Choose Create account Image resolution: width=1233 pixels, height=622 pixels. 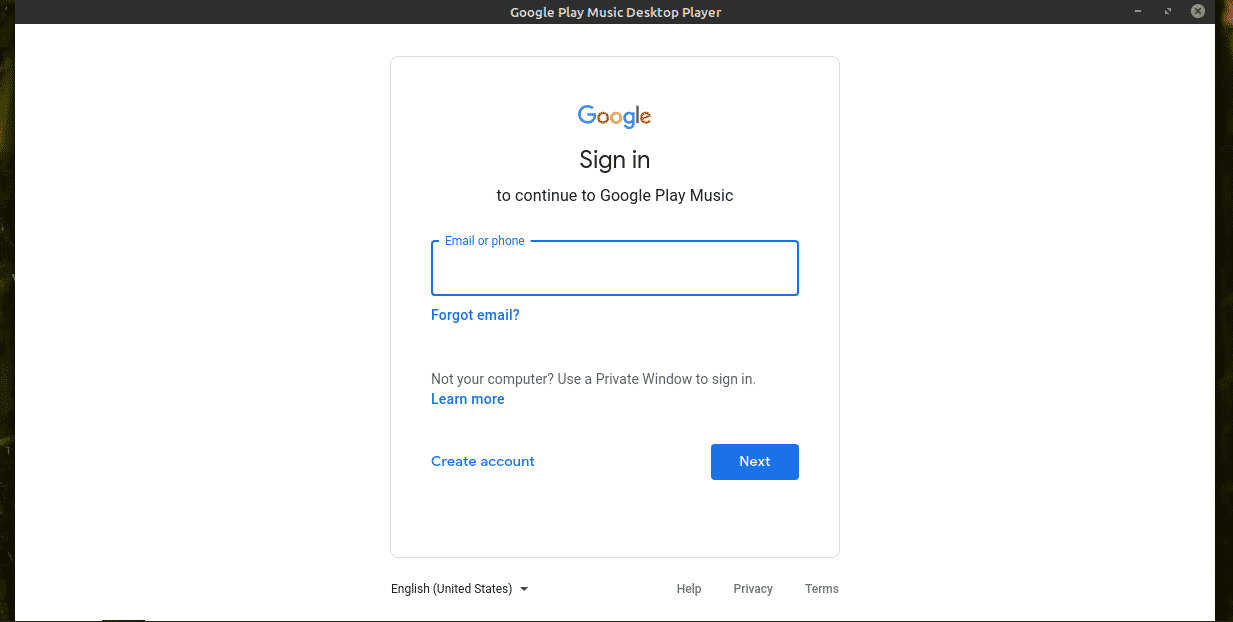[x=483, y=461]
